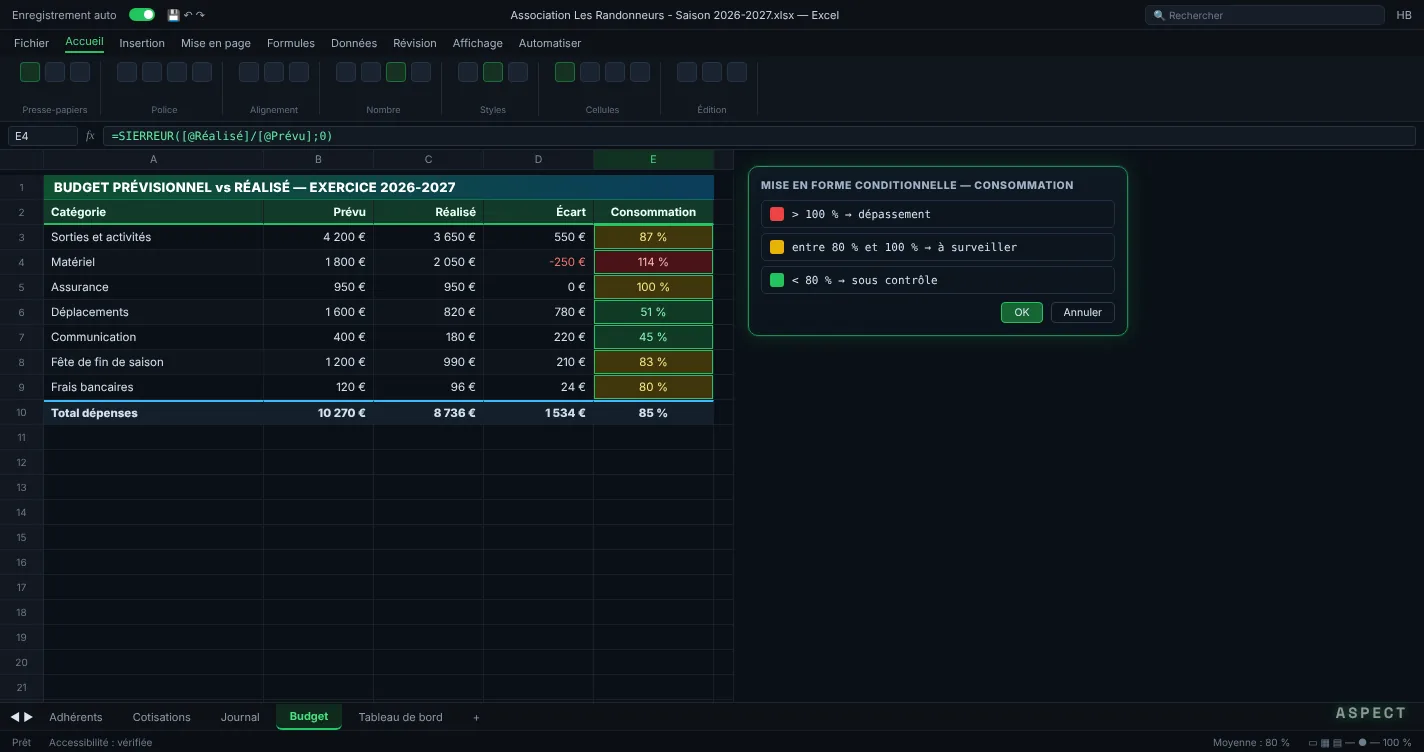
Task: Click in the Rechercher search field
Action: coord(1265,15)
